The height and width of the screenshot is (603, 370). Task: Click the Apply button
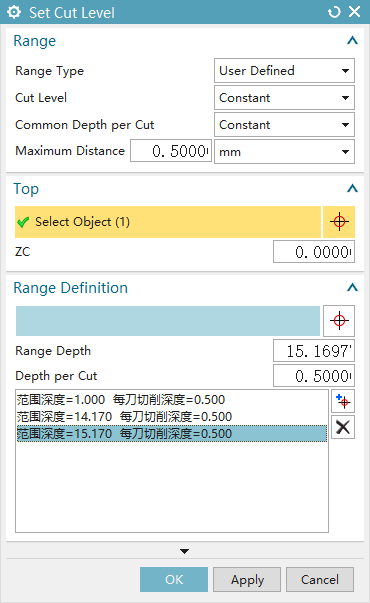[247, 580]
